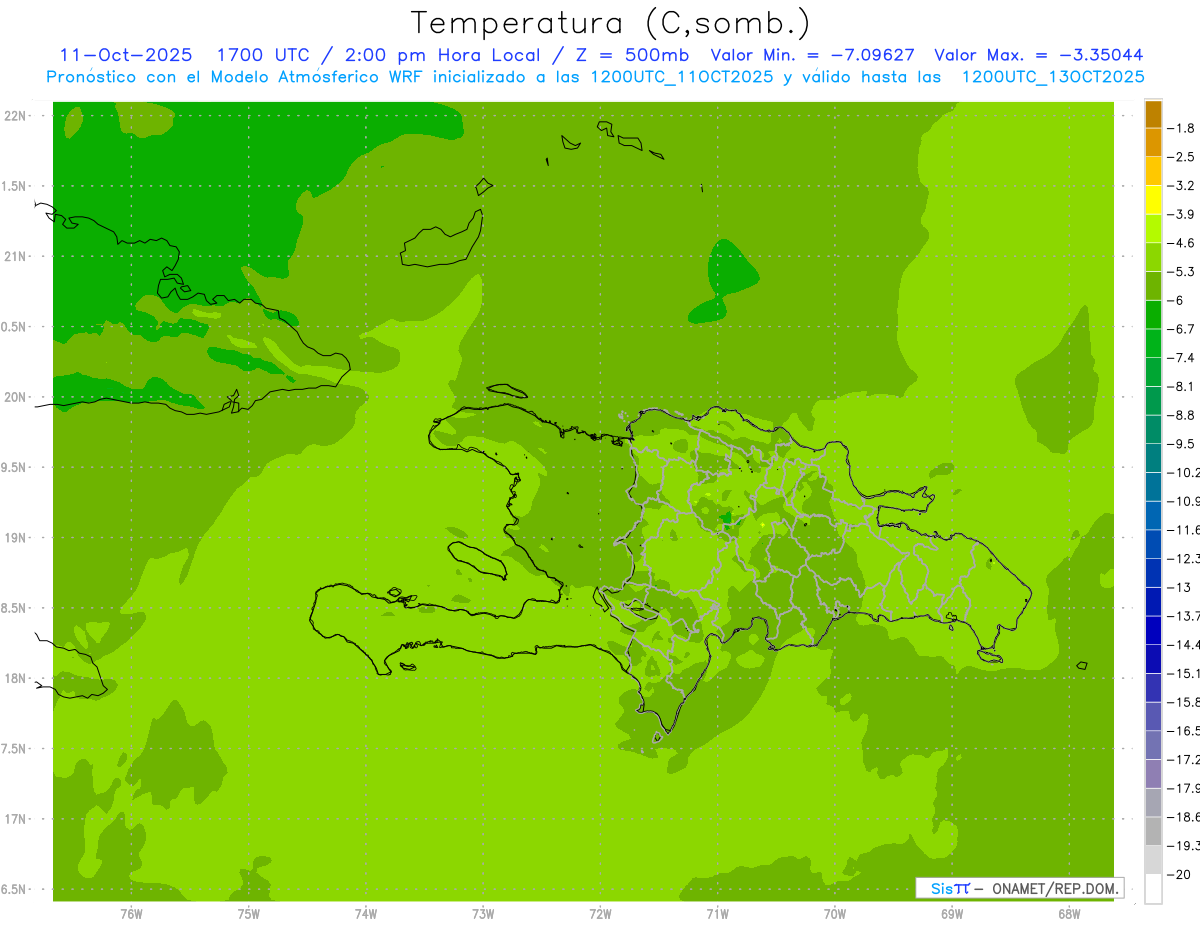Viewport: 1200px width, 927px height.
Task: Click the 72W longitude axis label
Action: pyautogui.click(x=600, y=913)
